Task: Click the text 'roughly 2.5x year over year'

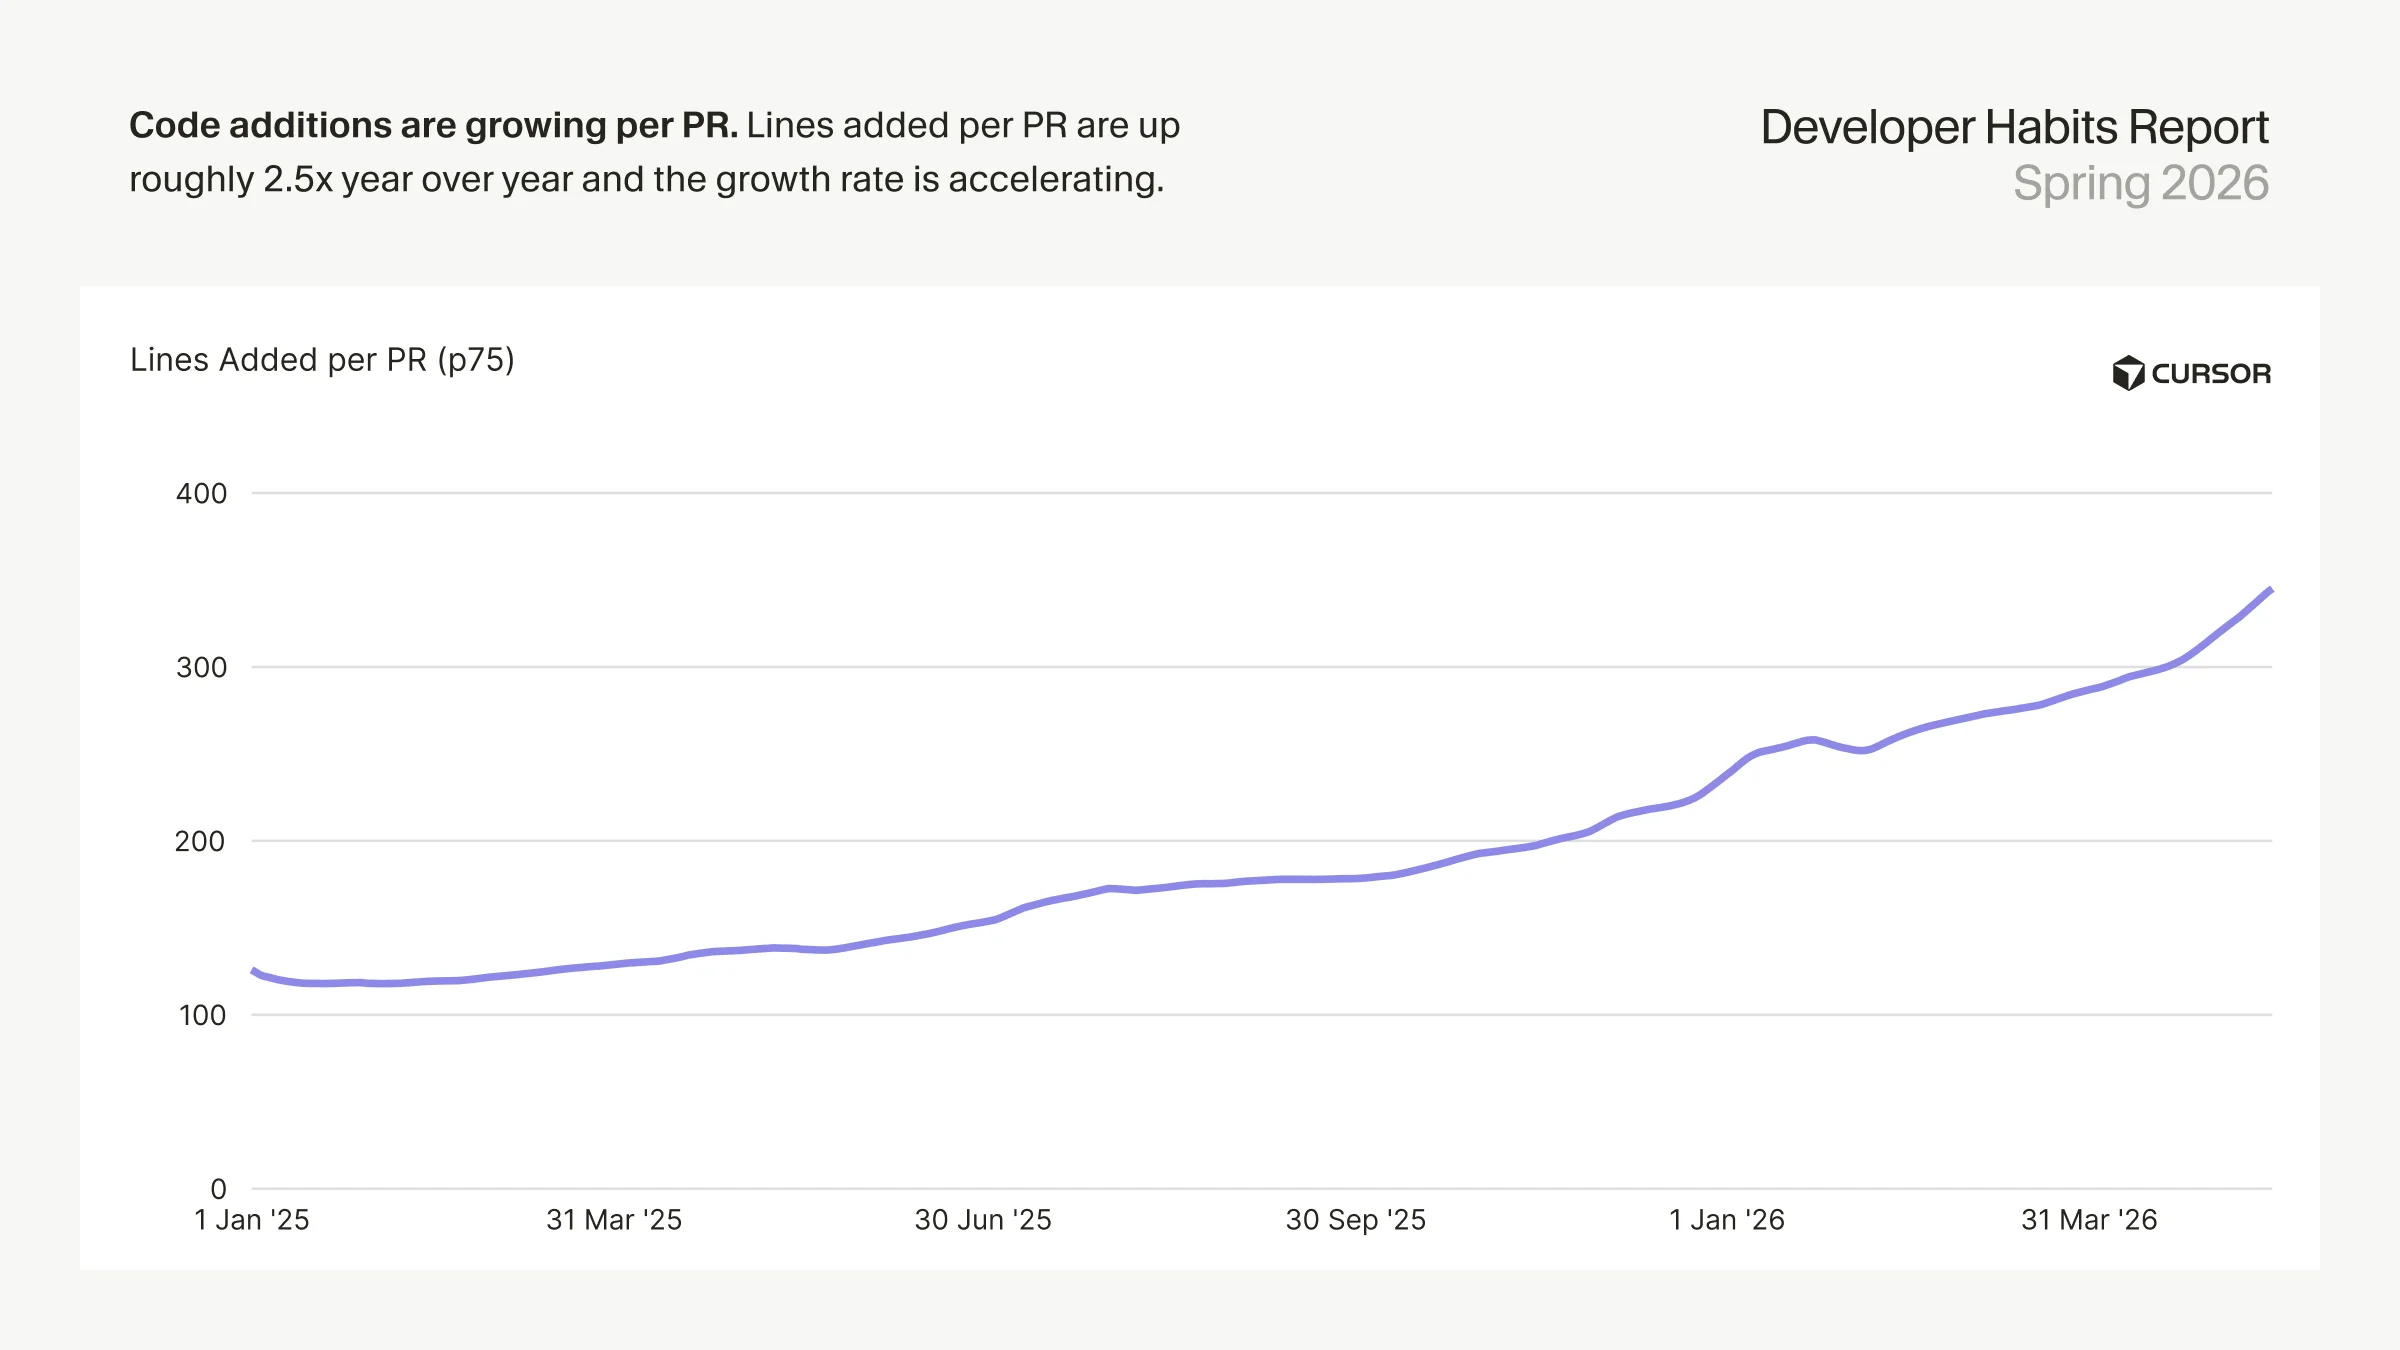Action: pos(351,180)
